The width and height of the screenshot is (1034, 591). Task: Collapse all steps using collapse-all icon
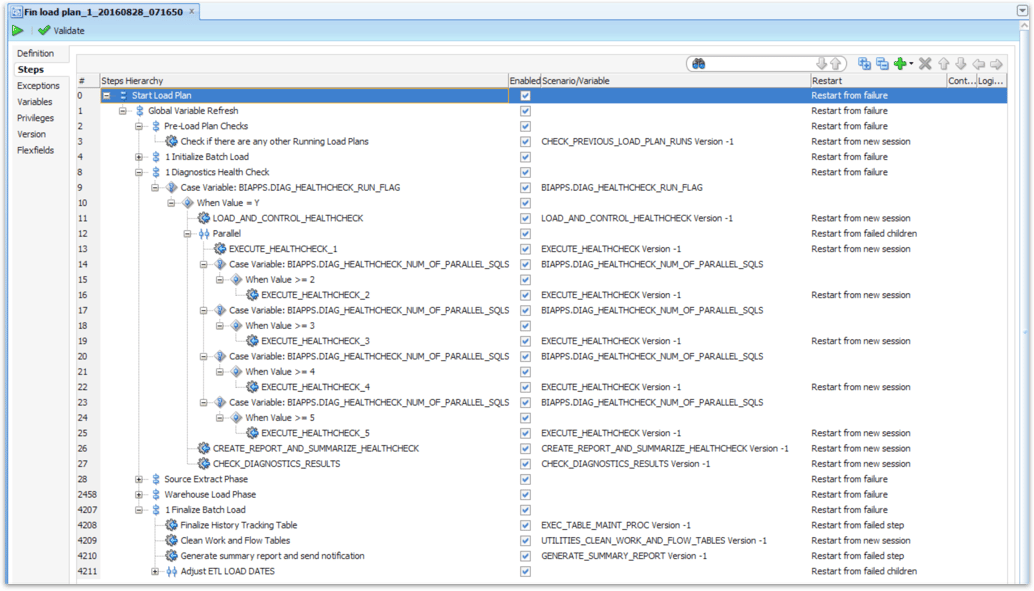881,63
